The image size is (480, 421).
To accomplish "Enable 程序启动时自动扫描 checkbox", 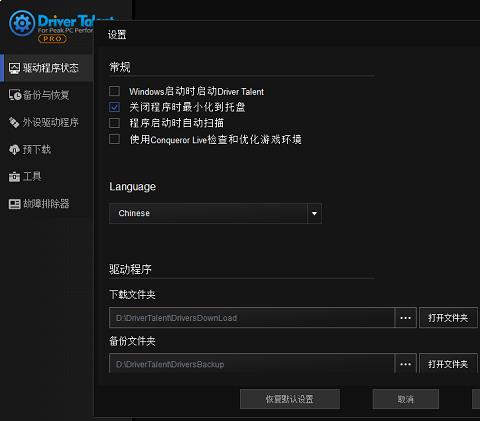I will [114, 123].
